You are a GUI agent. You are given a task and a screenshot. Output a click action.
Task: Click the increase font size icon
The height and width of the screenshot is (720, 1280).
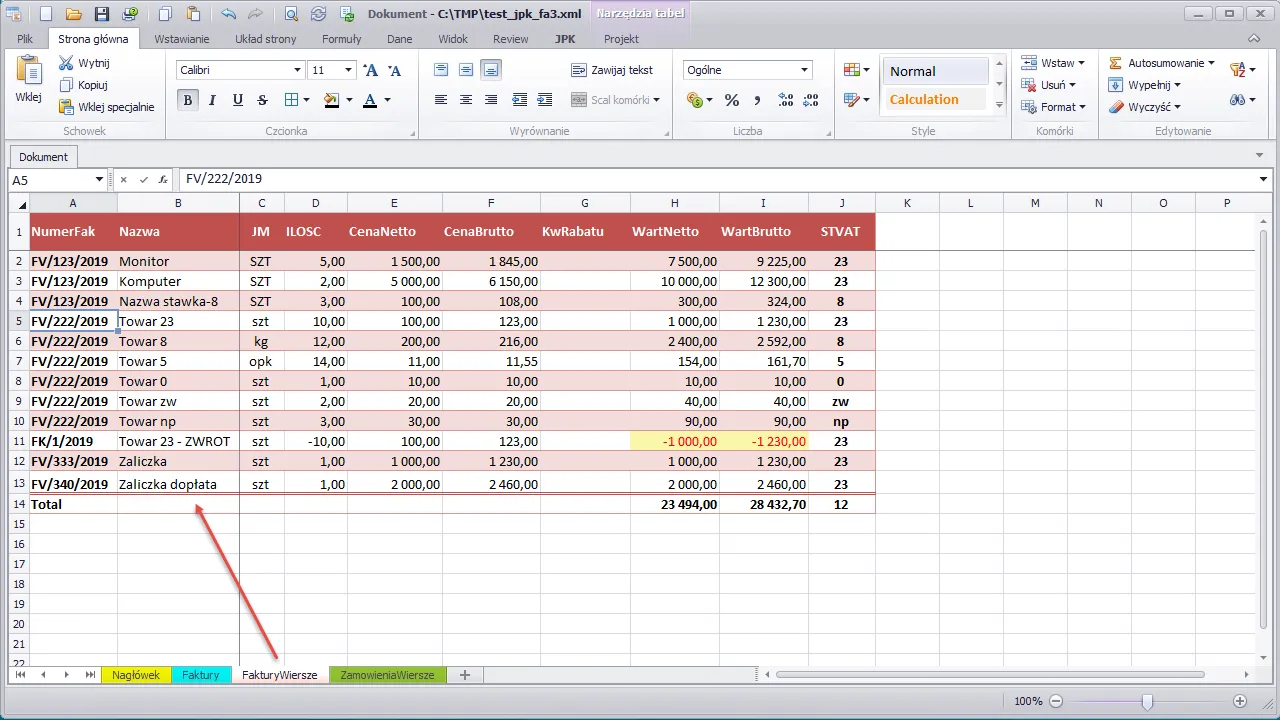pyautogui.click(x=371, y=70)
